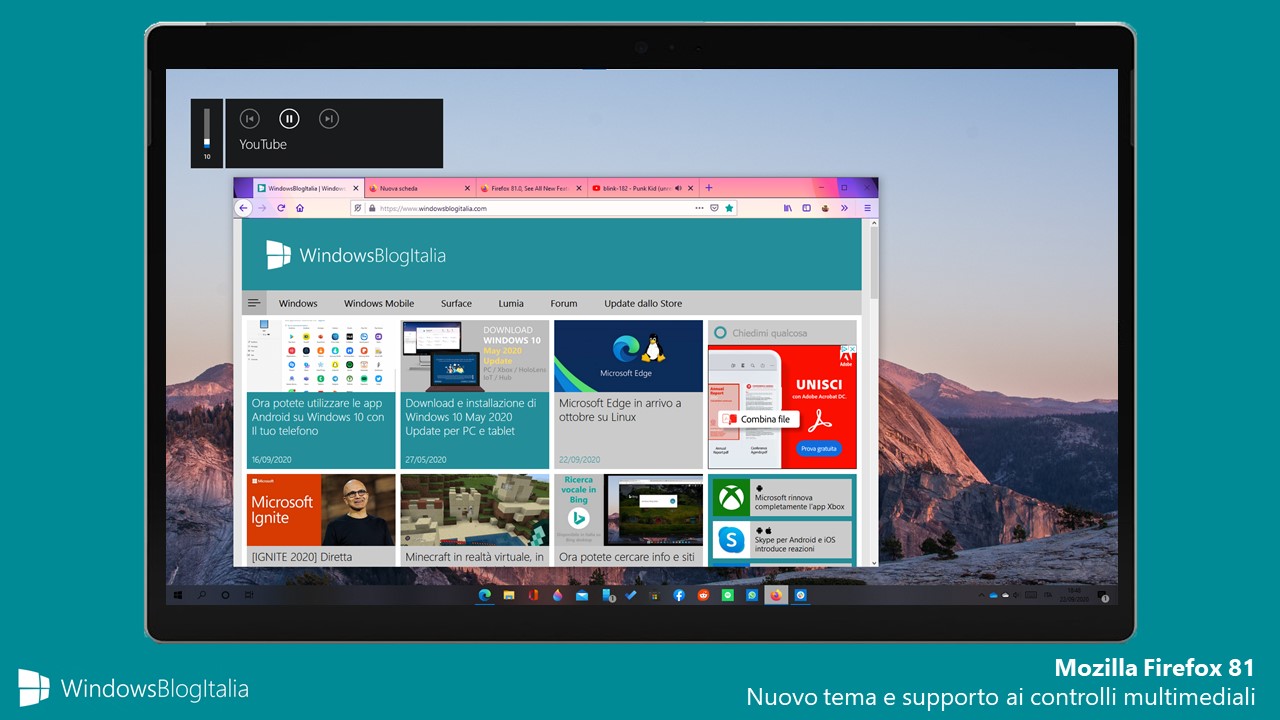Open Mail app on taskbar
This screenshot has width=1280, height=720.
pos(582,595)
